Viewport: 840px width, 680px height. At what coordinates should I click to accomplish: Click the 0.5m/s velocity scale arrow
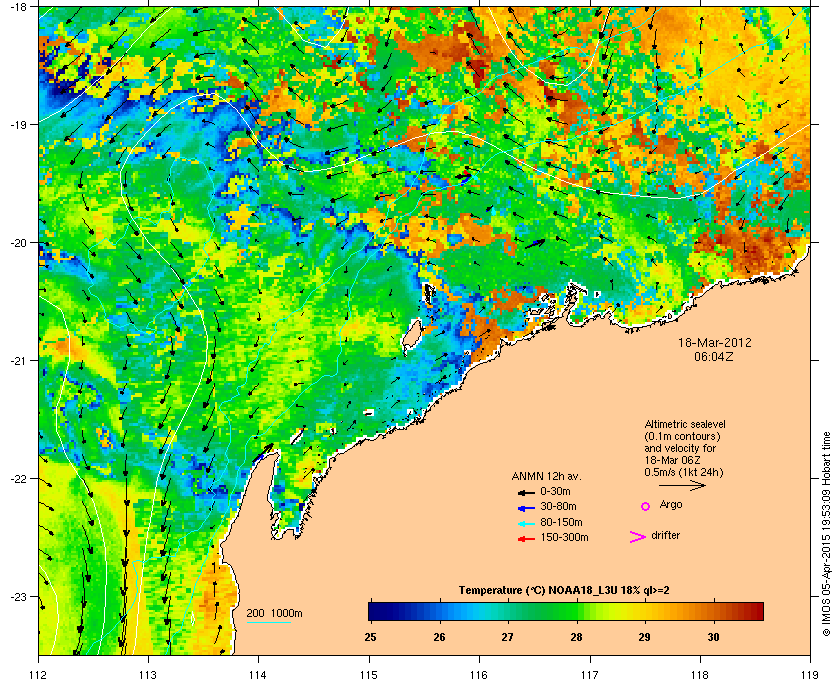click(682, 486)
